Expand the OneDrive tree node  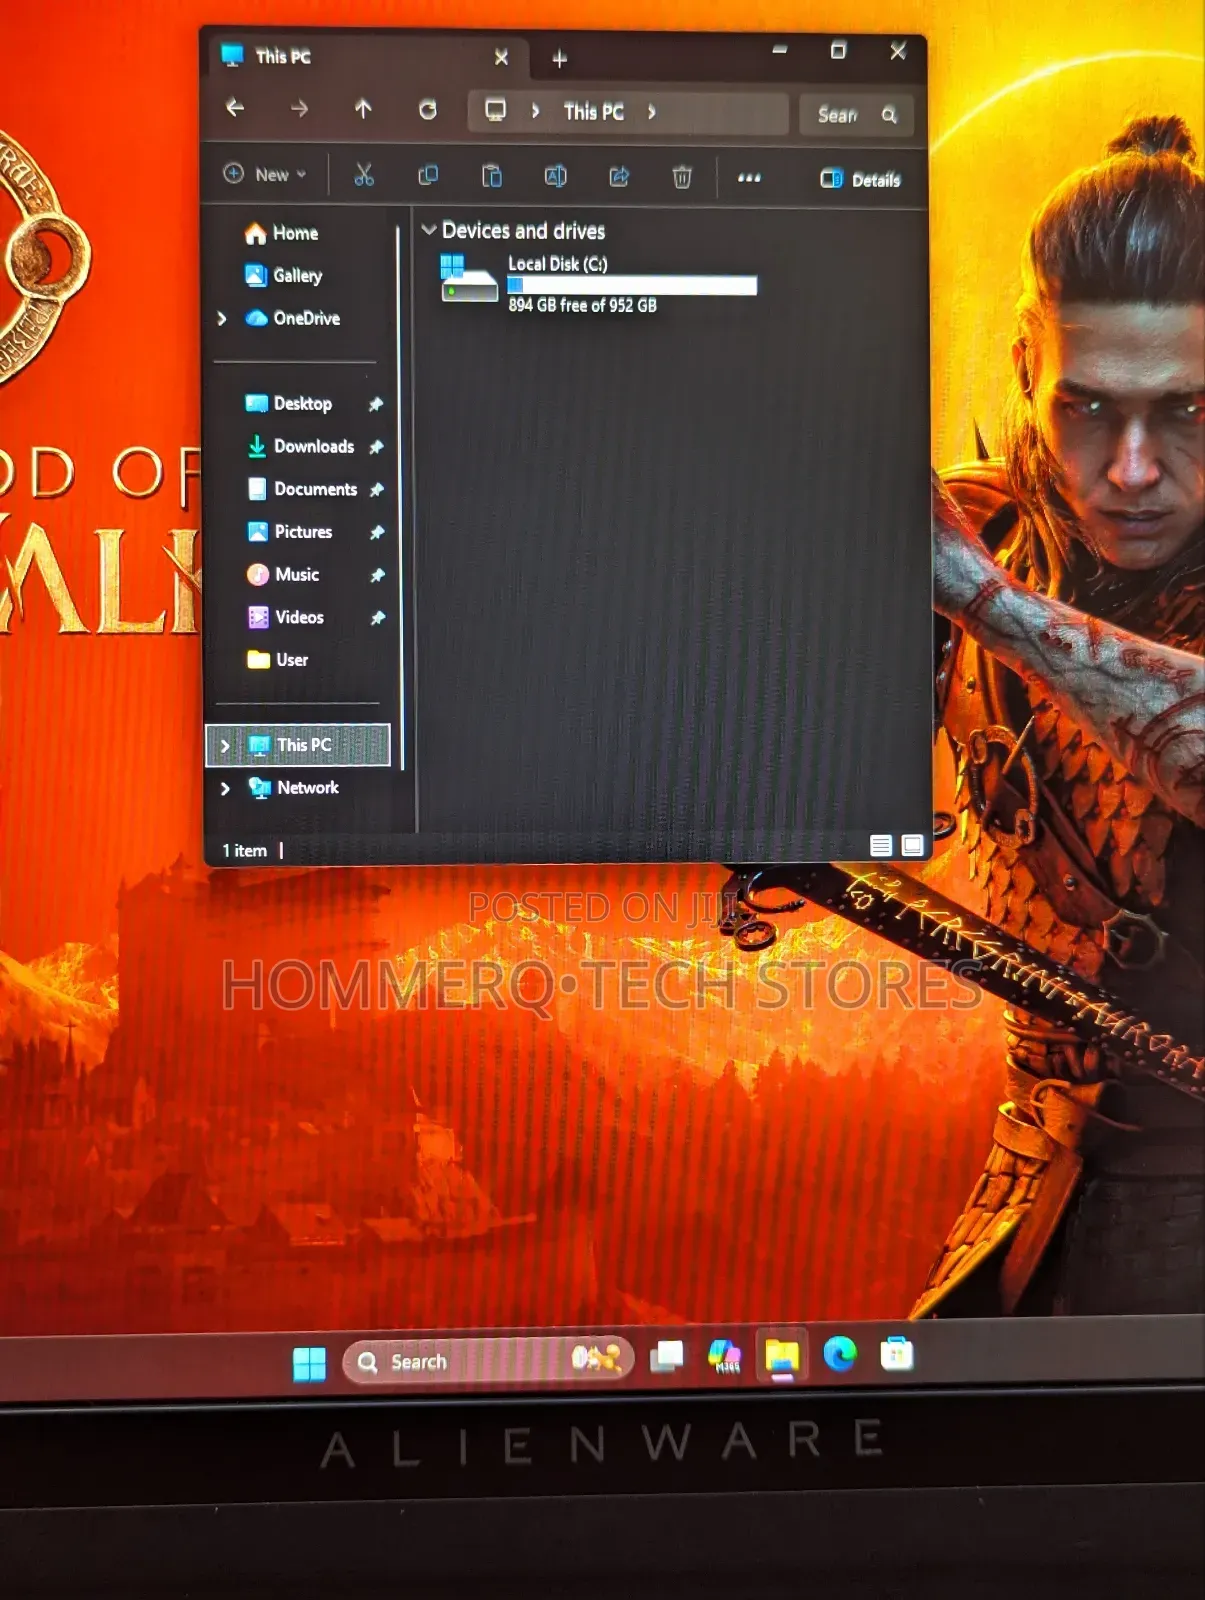coord(222,318)
